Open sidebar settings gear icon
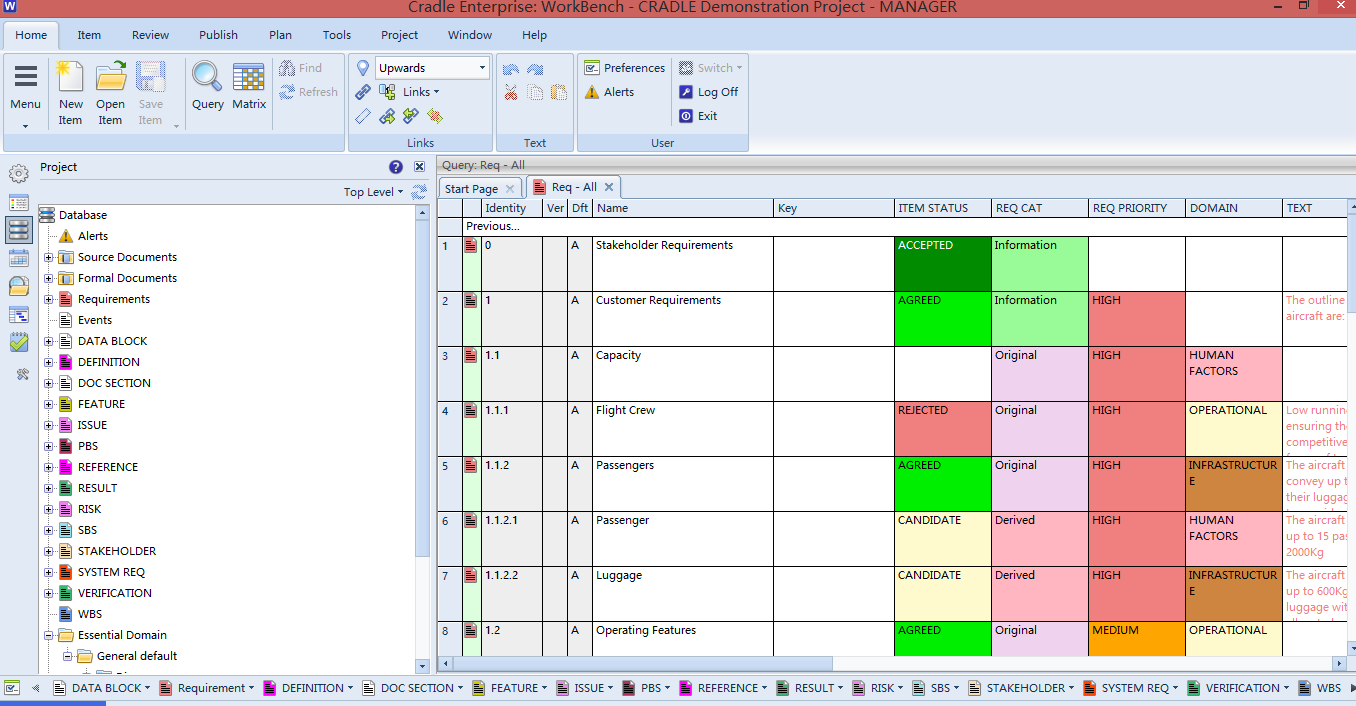Screen dimensions: 1356x706 (x=19, y=174)
